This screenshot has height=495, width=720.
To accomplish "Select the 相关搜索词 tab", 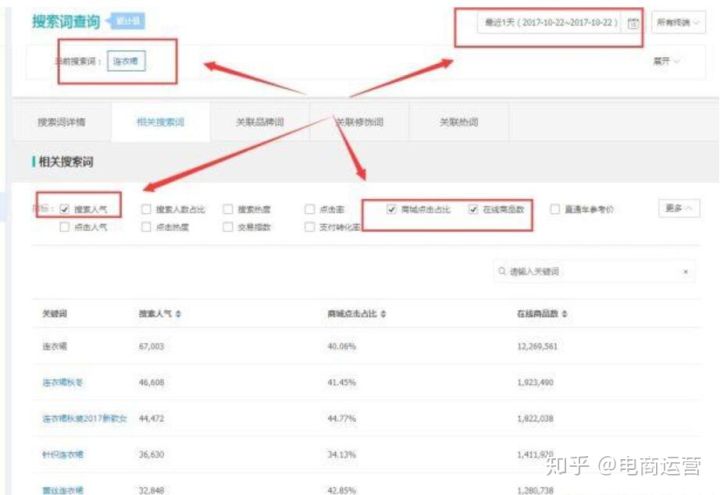I will click(x=161, y=122).
